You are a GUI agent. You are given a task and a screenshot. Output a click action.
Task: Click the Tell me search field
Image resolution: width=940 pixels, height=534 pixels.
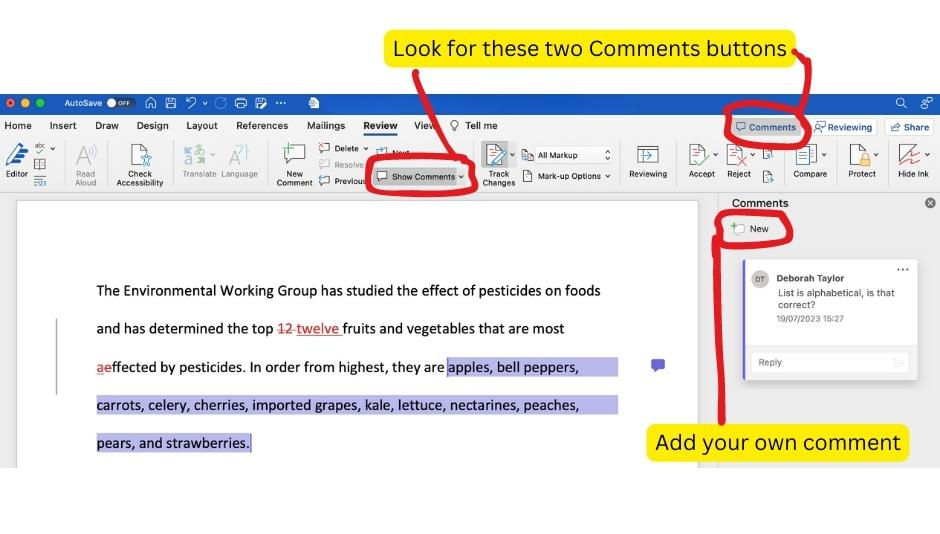(474, 126)
